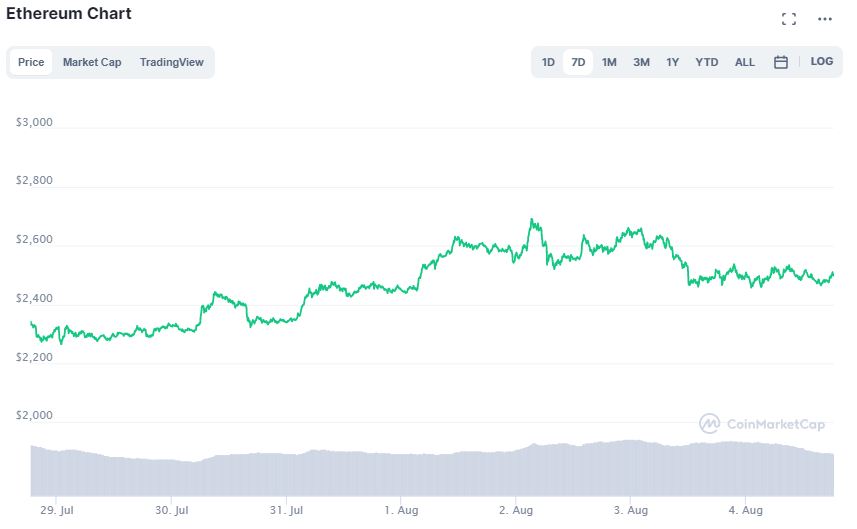Click the 1. Aug date axis label

click(401, 510)
